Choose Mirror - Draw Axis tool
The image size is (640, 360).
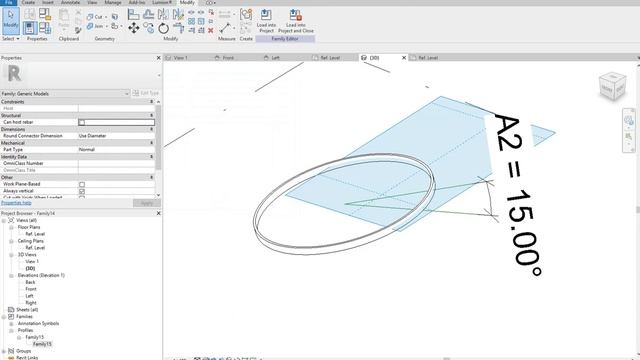click(x=178, y=14)
